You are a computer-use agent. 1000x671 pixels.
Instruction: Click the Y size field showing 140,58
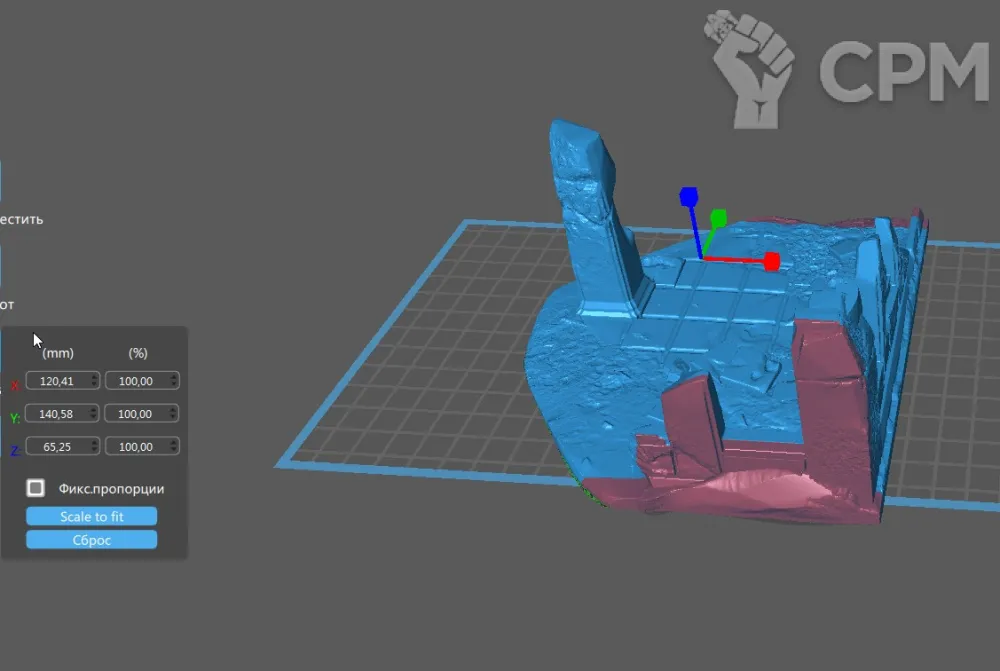pos(56,413)
